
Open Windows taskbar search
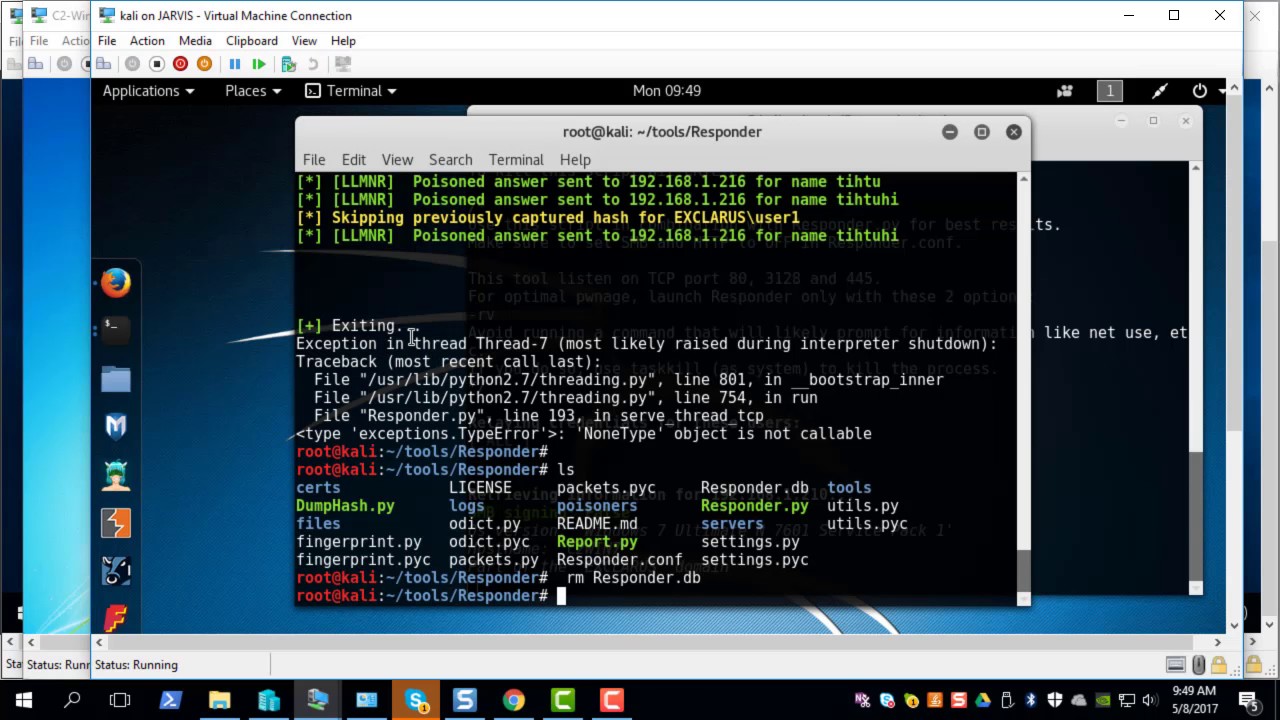tap(72, 700)
